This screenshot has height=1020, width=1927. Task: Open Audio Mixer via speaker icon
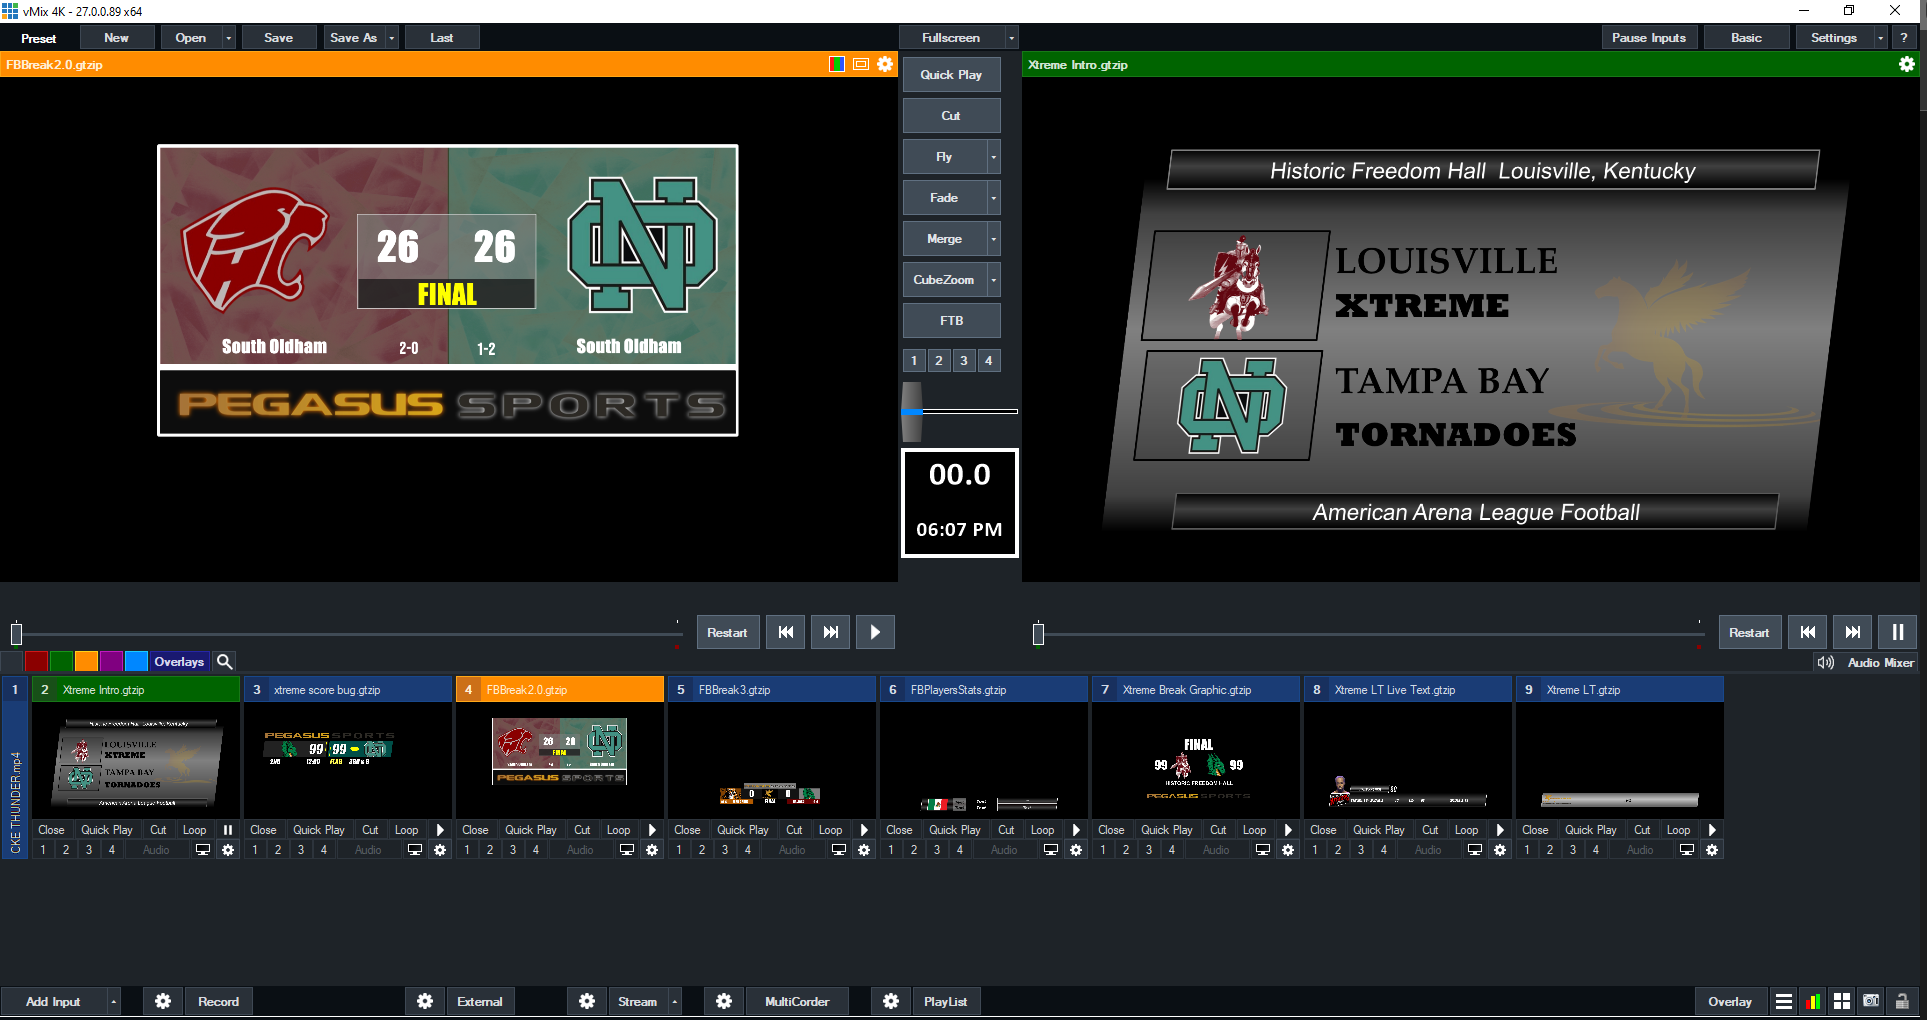tap(1825, 662)
